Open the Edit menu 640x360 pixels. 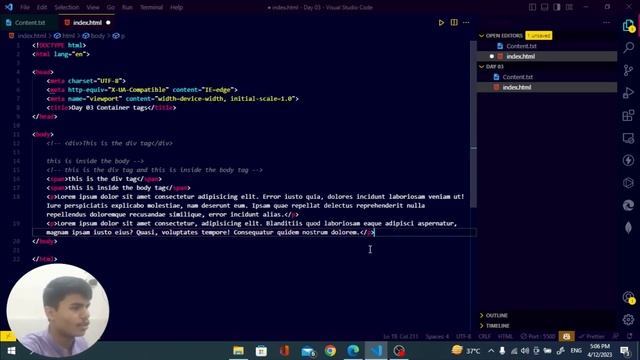tap(42, 7)
